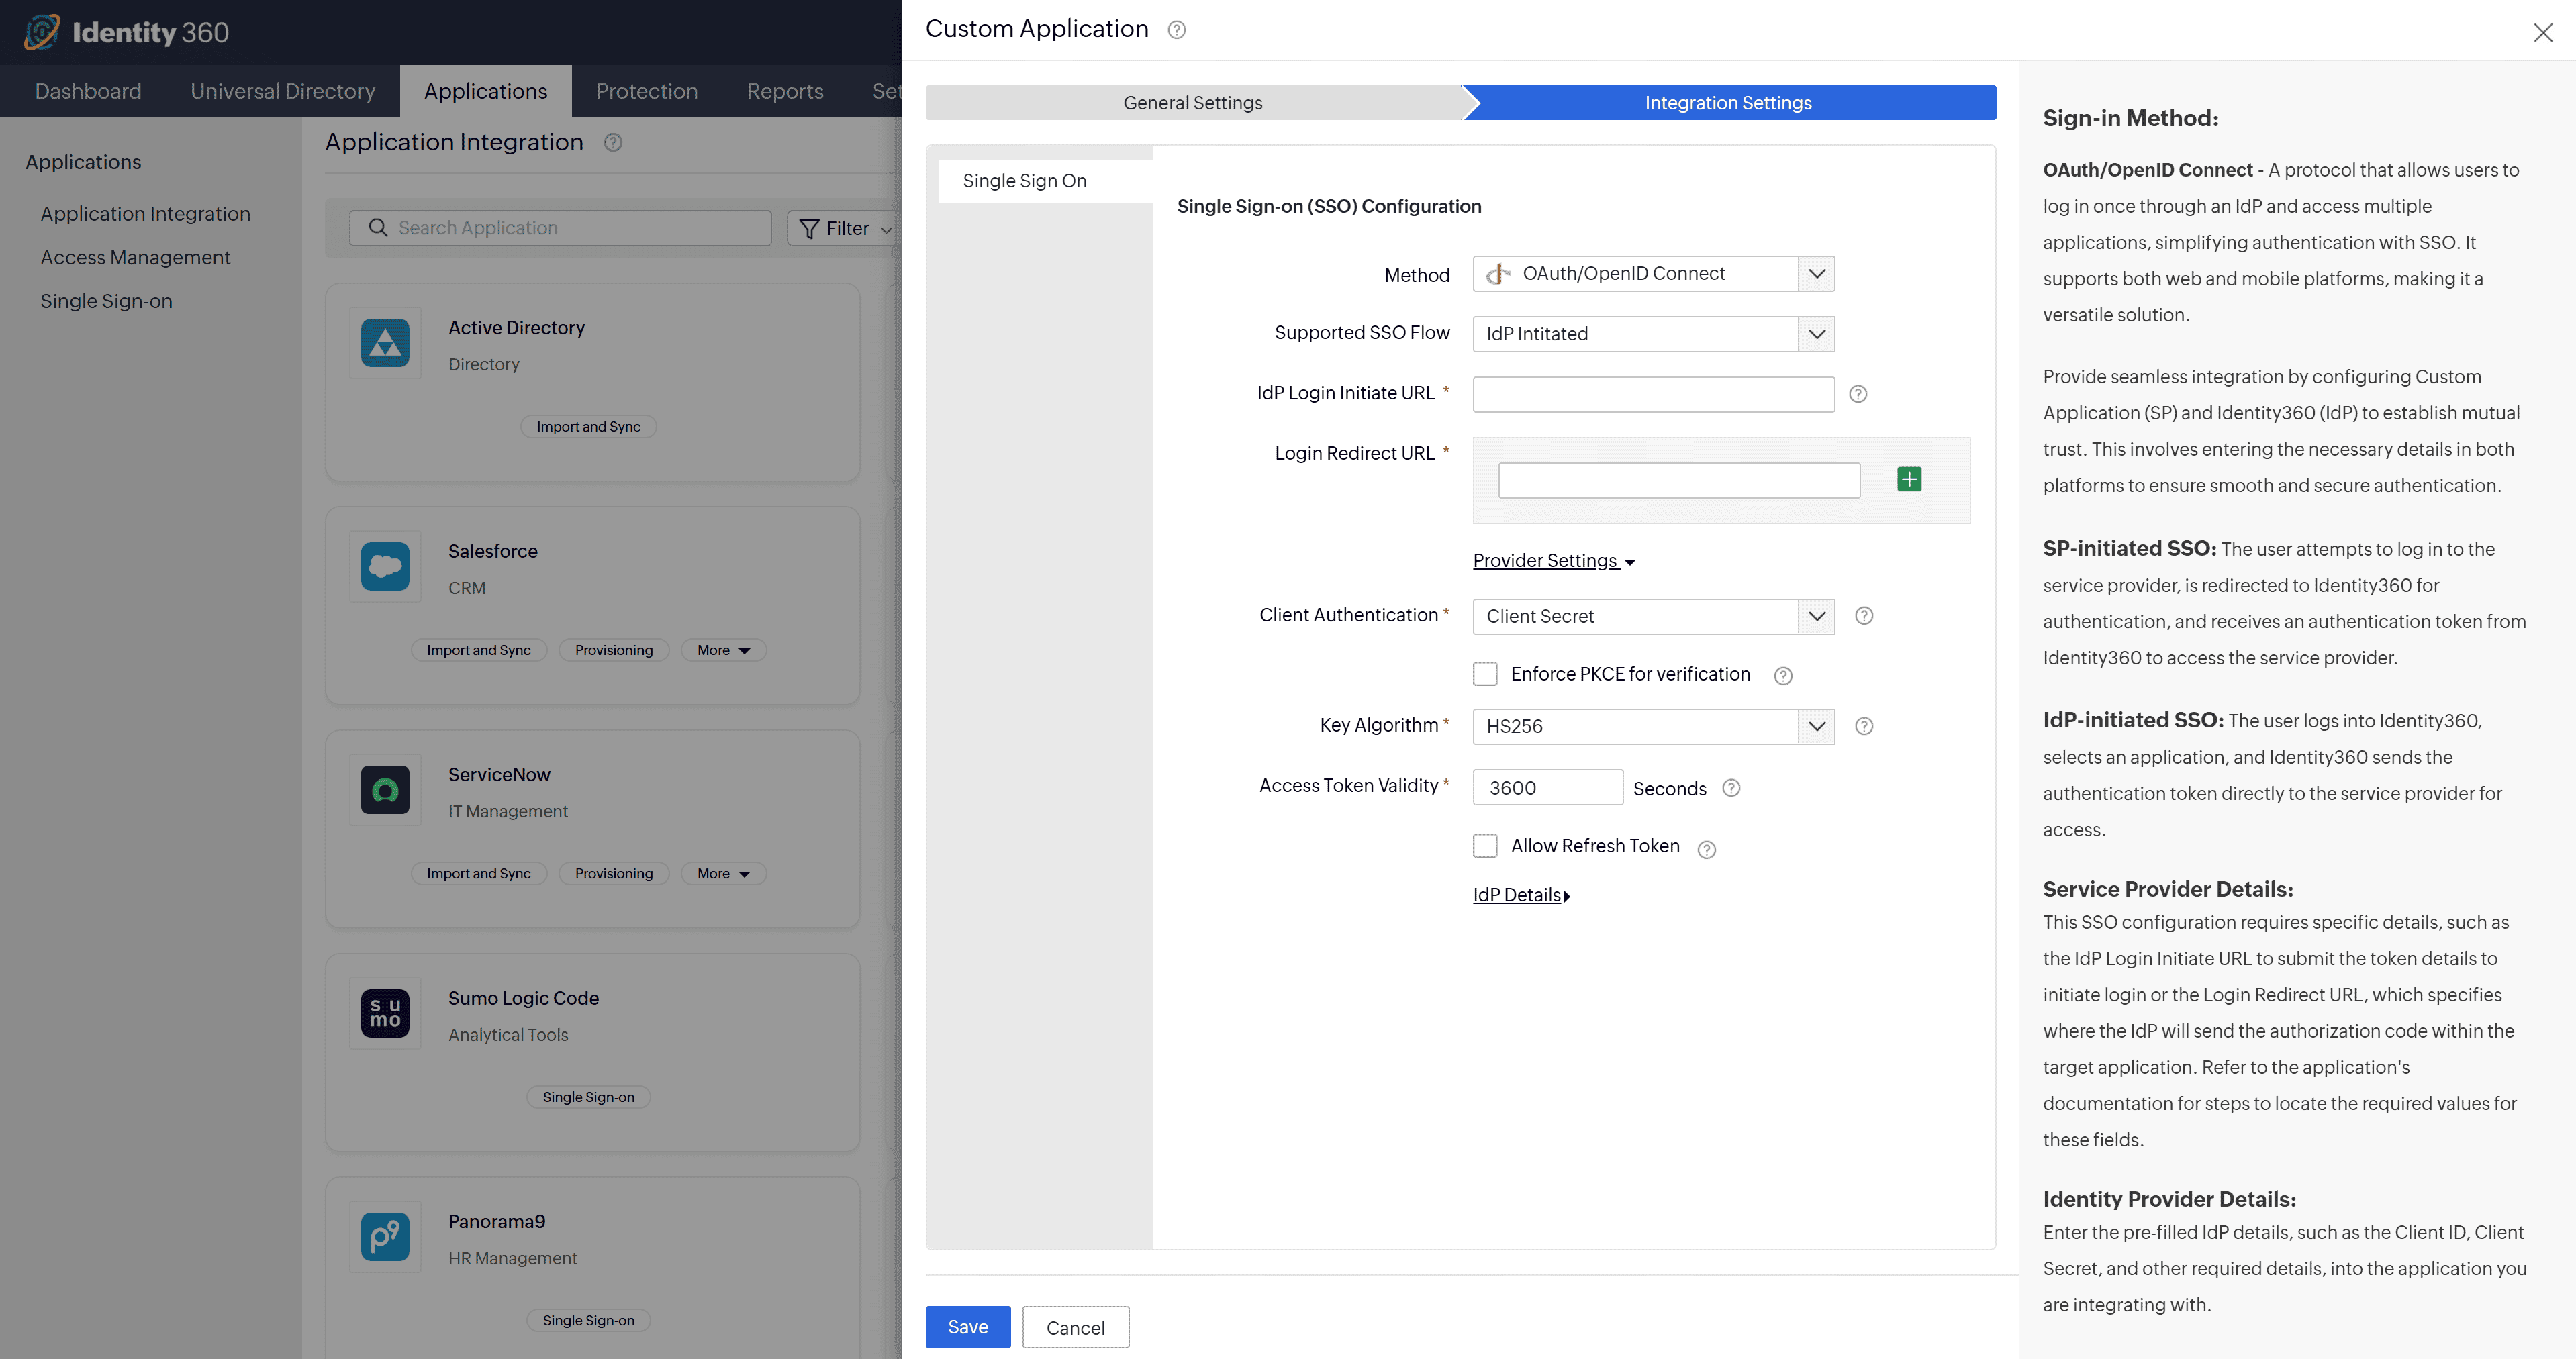
Task: Click the Sumo Logic Code title
Action: pyautogui.click(x=523, y=998)
